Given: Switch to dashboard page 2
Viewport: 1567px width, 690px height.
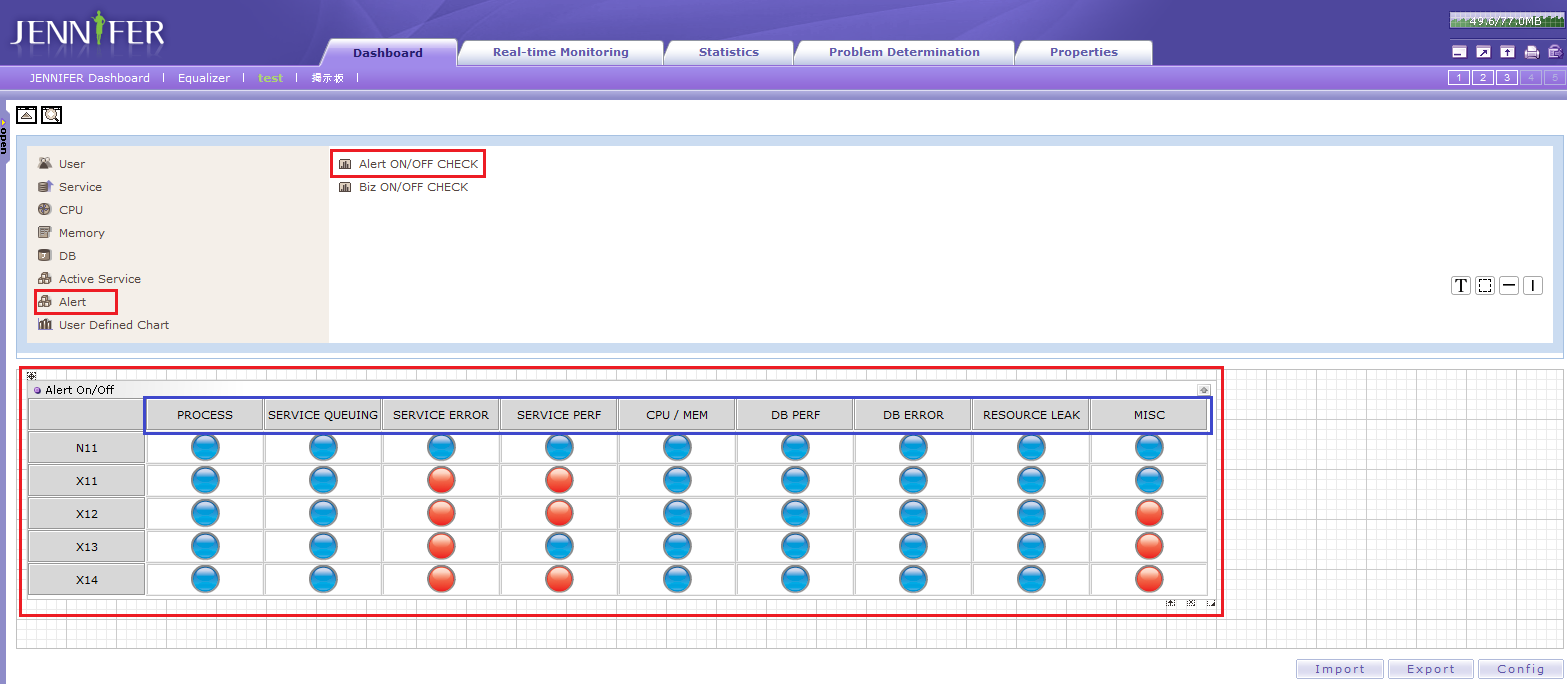Looking at the screenshot, I should point(1483,78).
